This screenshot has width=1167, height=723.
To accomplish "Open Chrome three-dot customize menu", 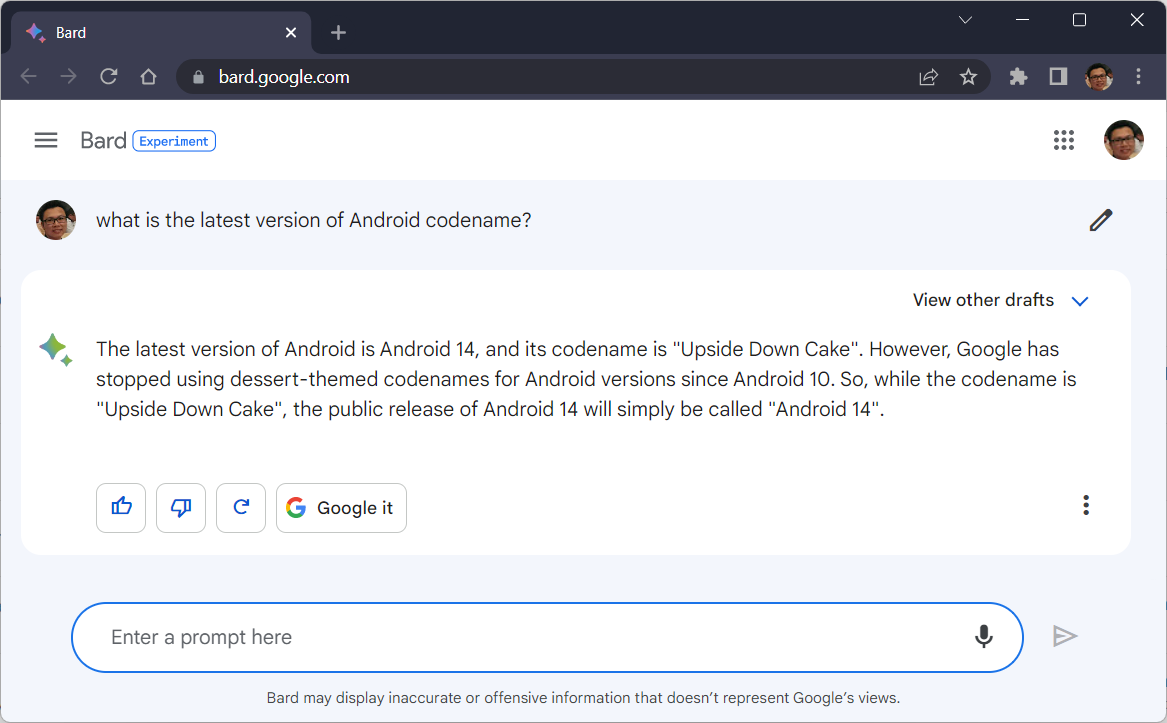I will point(1139,77).
